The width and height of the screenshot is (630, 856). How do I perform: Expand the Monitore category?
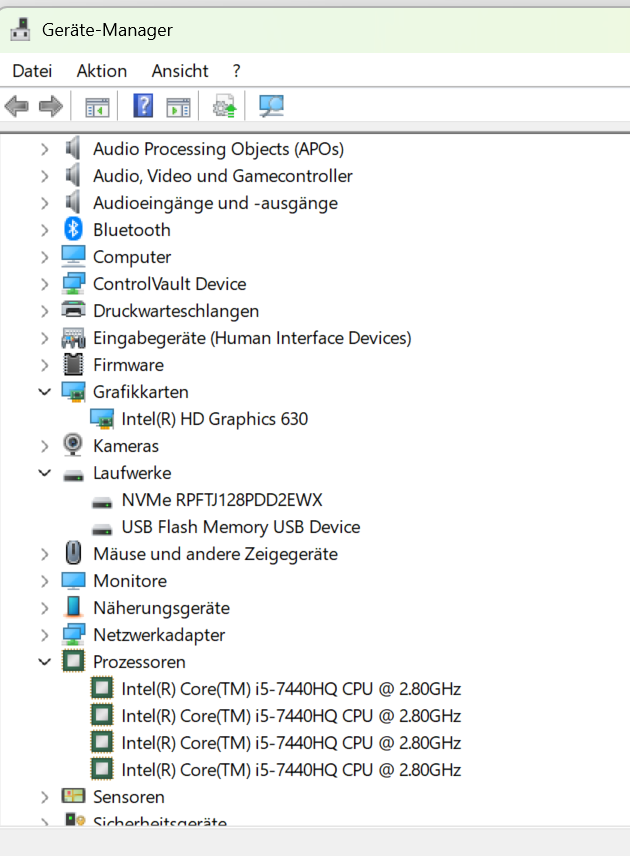coord(45,580)
